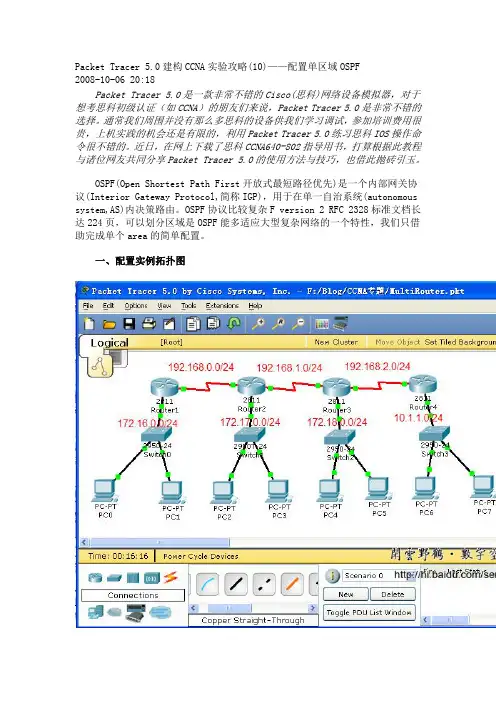Open the Help menu
496x702 pixels.
tap(255, 305)
